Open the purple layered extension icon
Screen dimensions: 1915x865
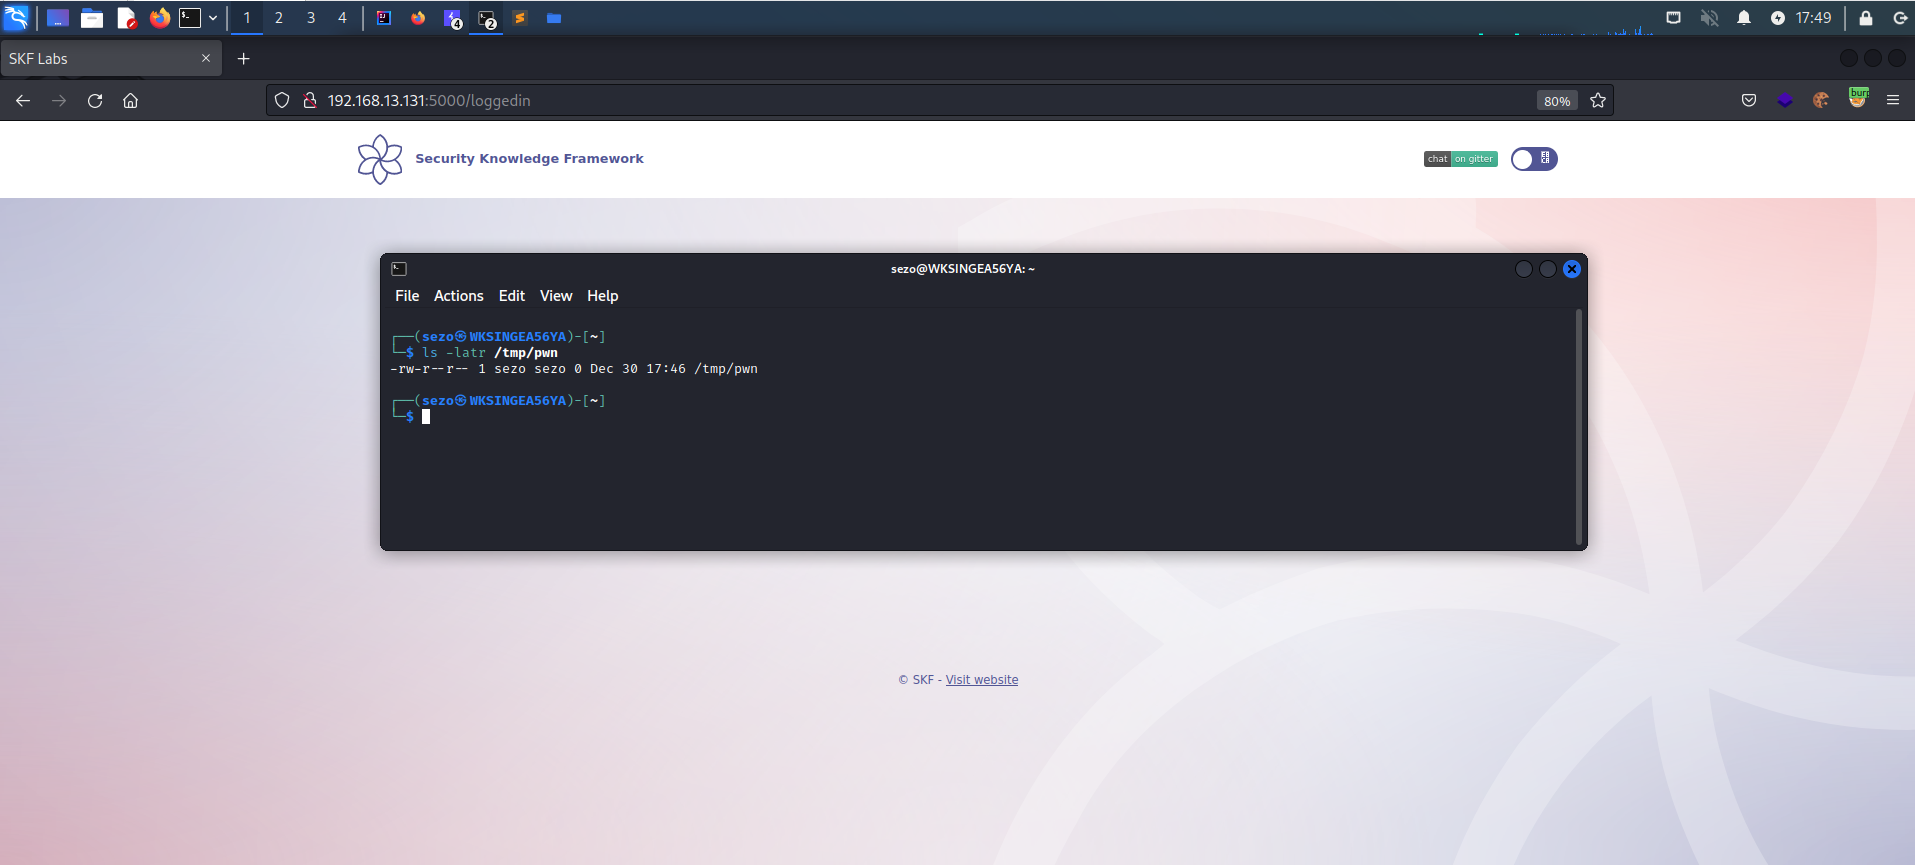click(x=1785, y=100)
